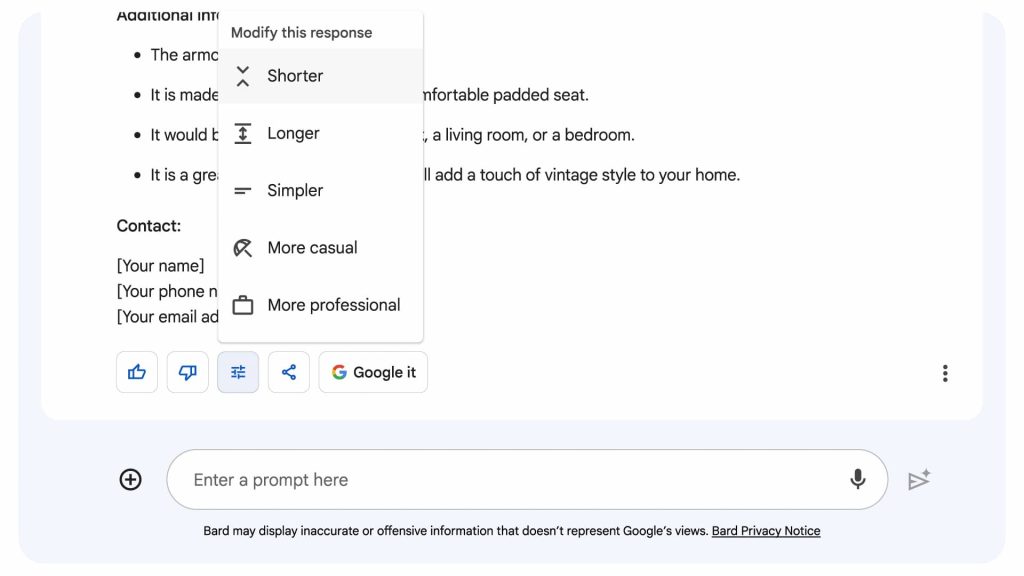This screenshot has height=576, width=1024.
Task: Click the thumbs down icon
Action: pos(188,372)
